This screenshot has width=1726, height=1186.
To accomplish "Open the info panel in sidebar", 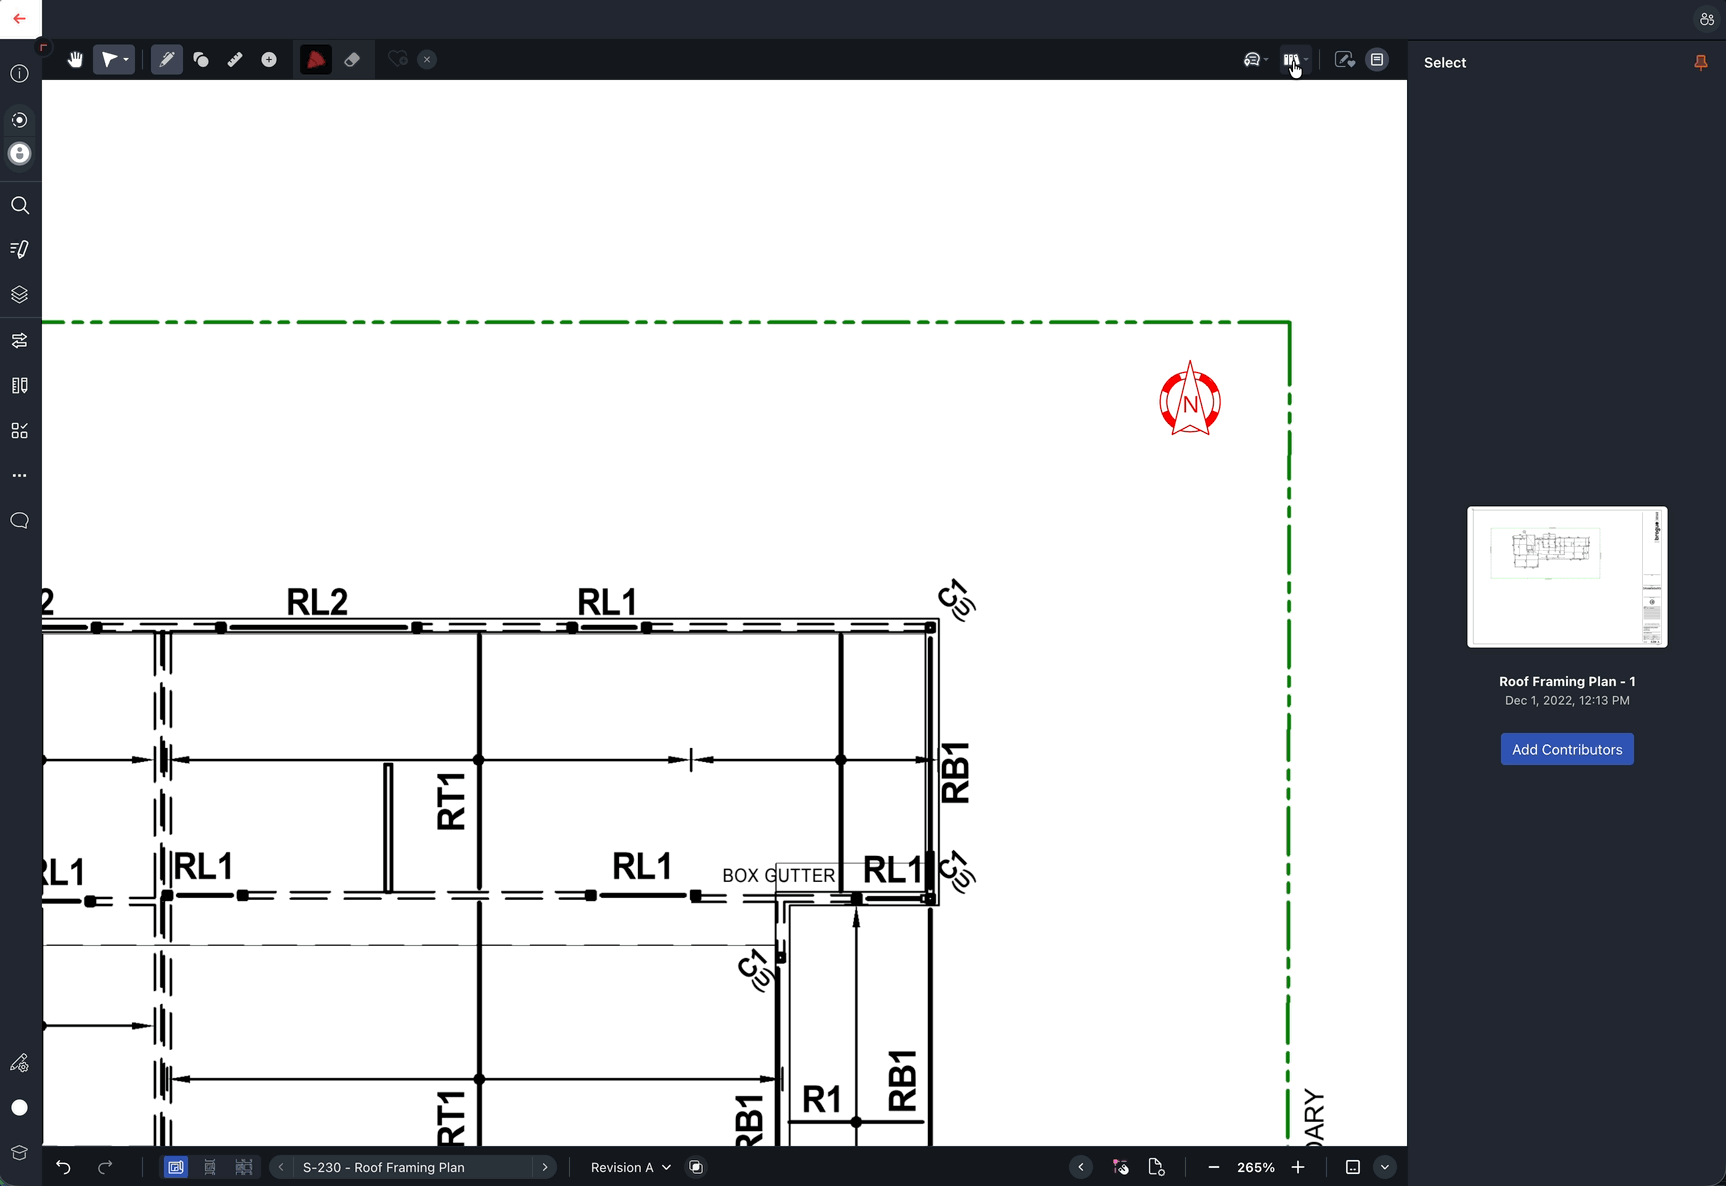I will point(20,74).
